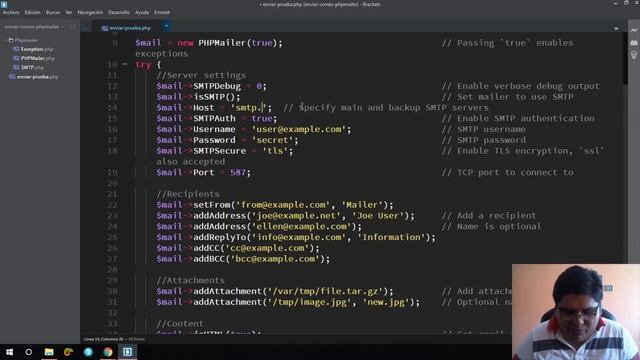Click 'ellen@example.com' address string
This screenshot has width=640, height=360.
pos(302,227)
